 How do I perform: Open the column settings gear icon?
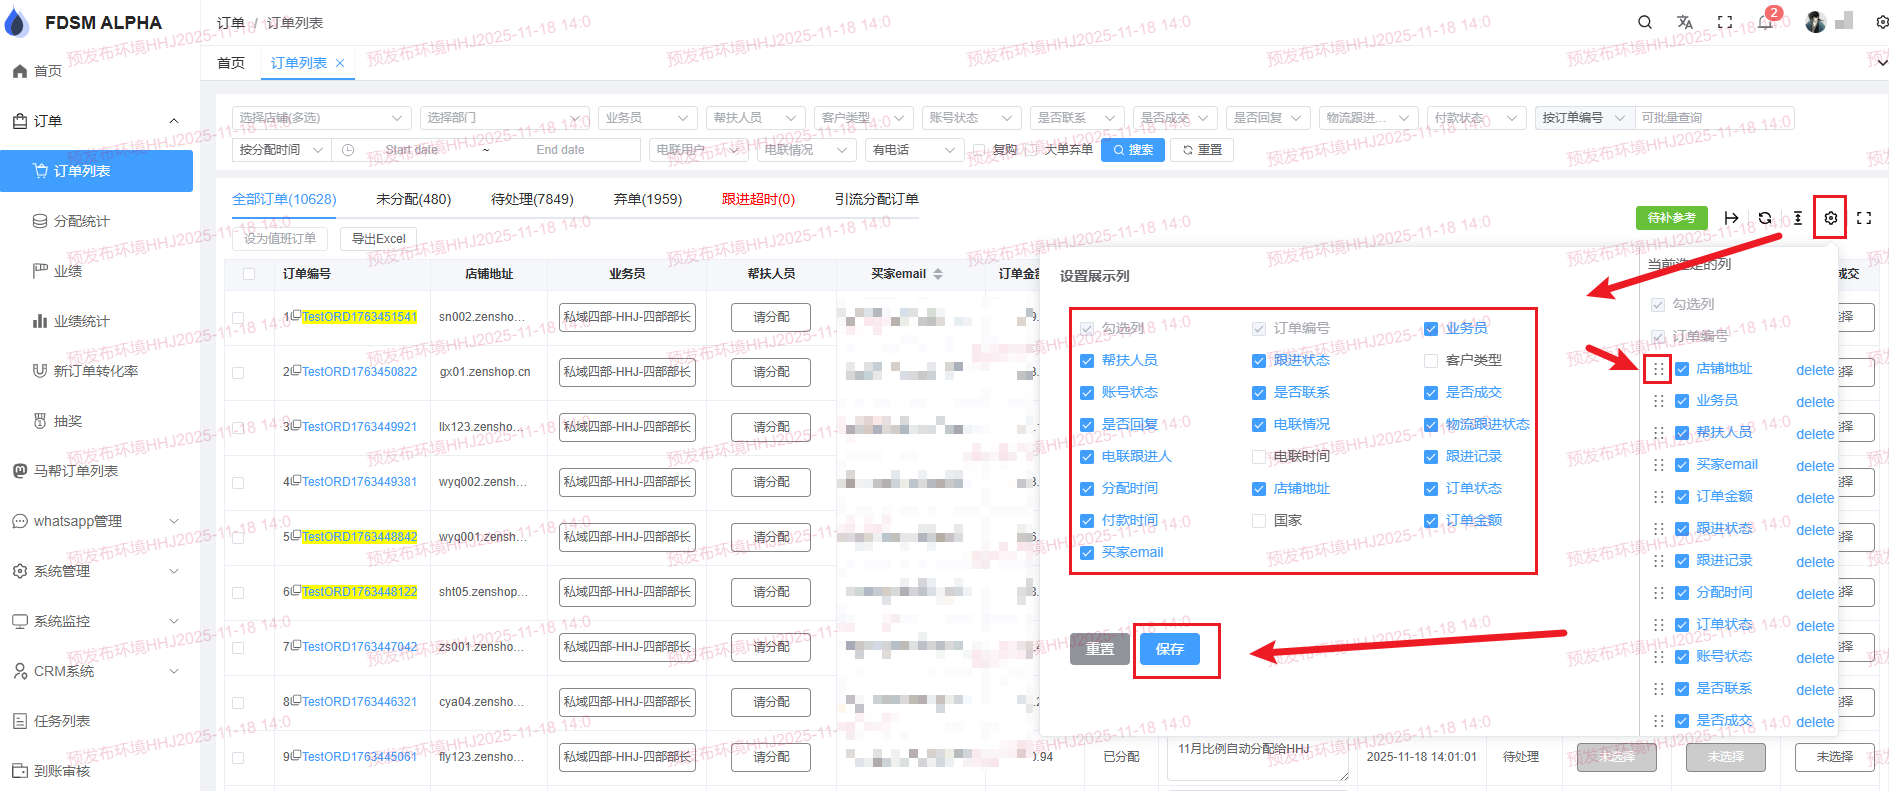[1830, 218]
